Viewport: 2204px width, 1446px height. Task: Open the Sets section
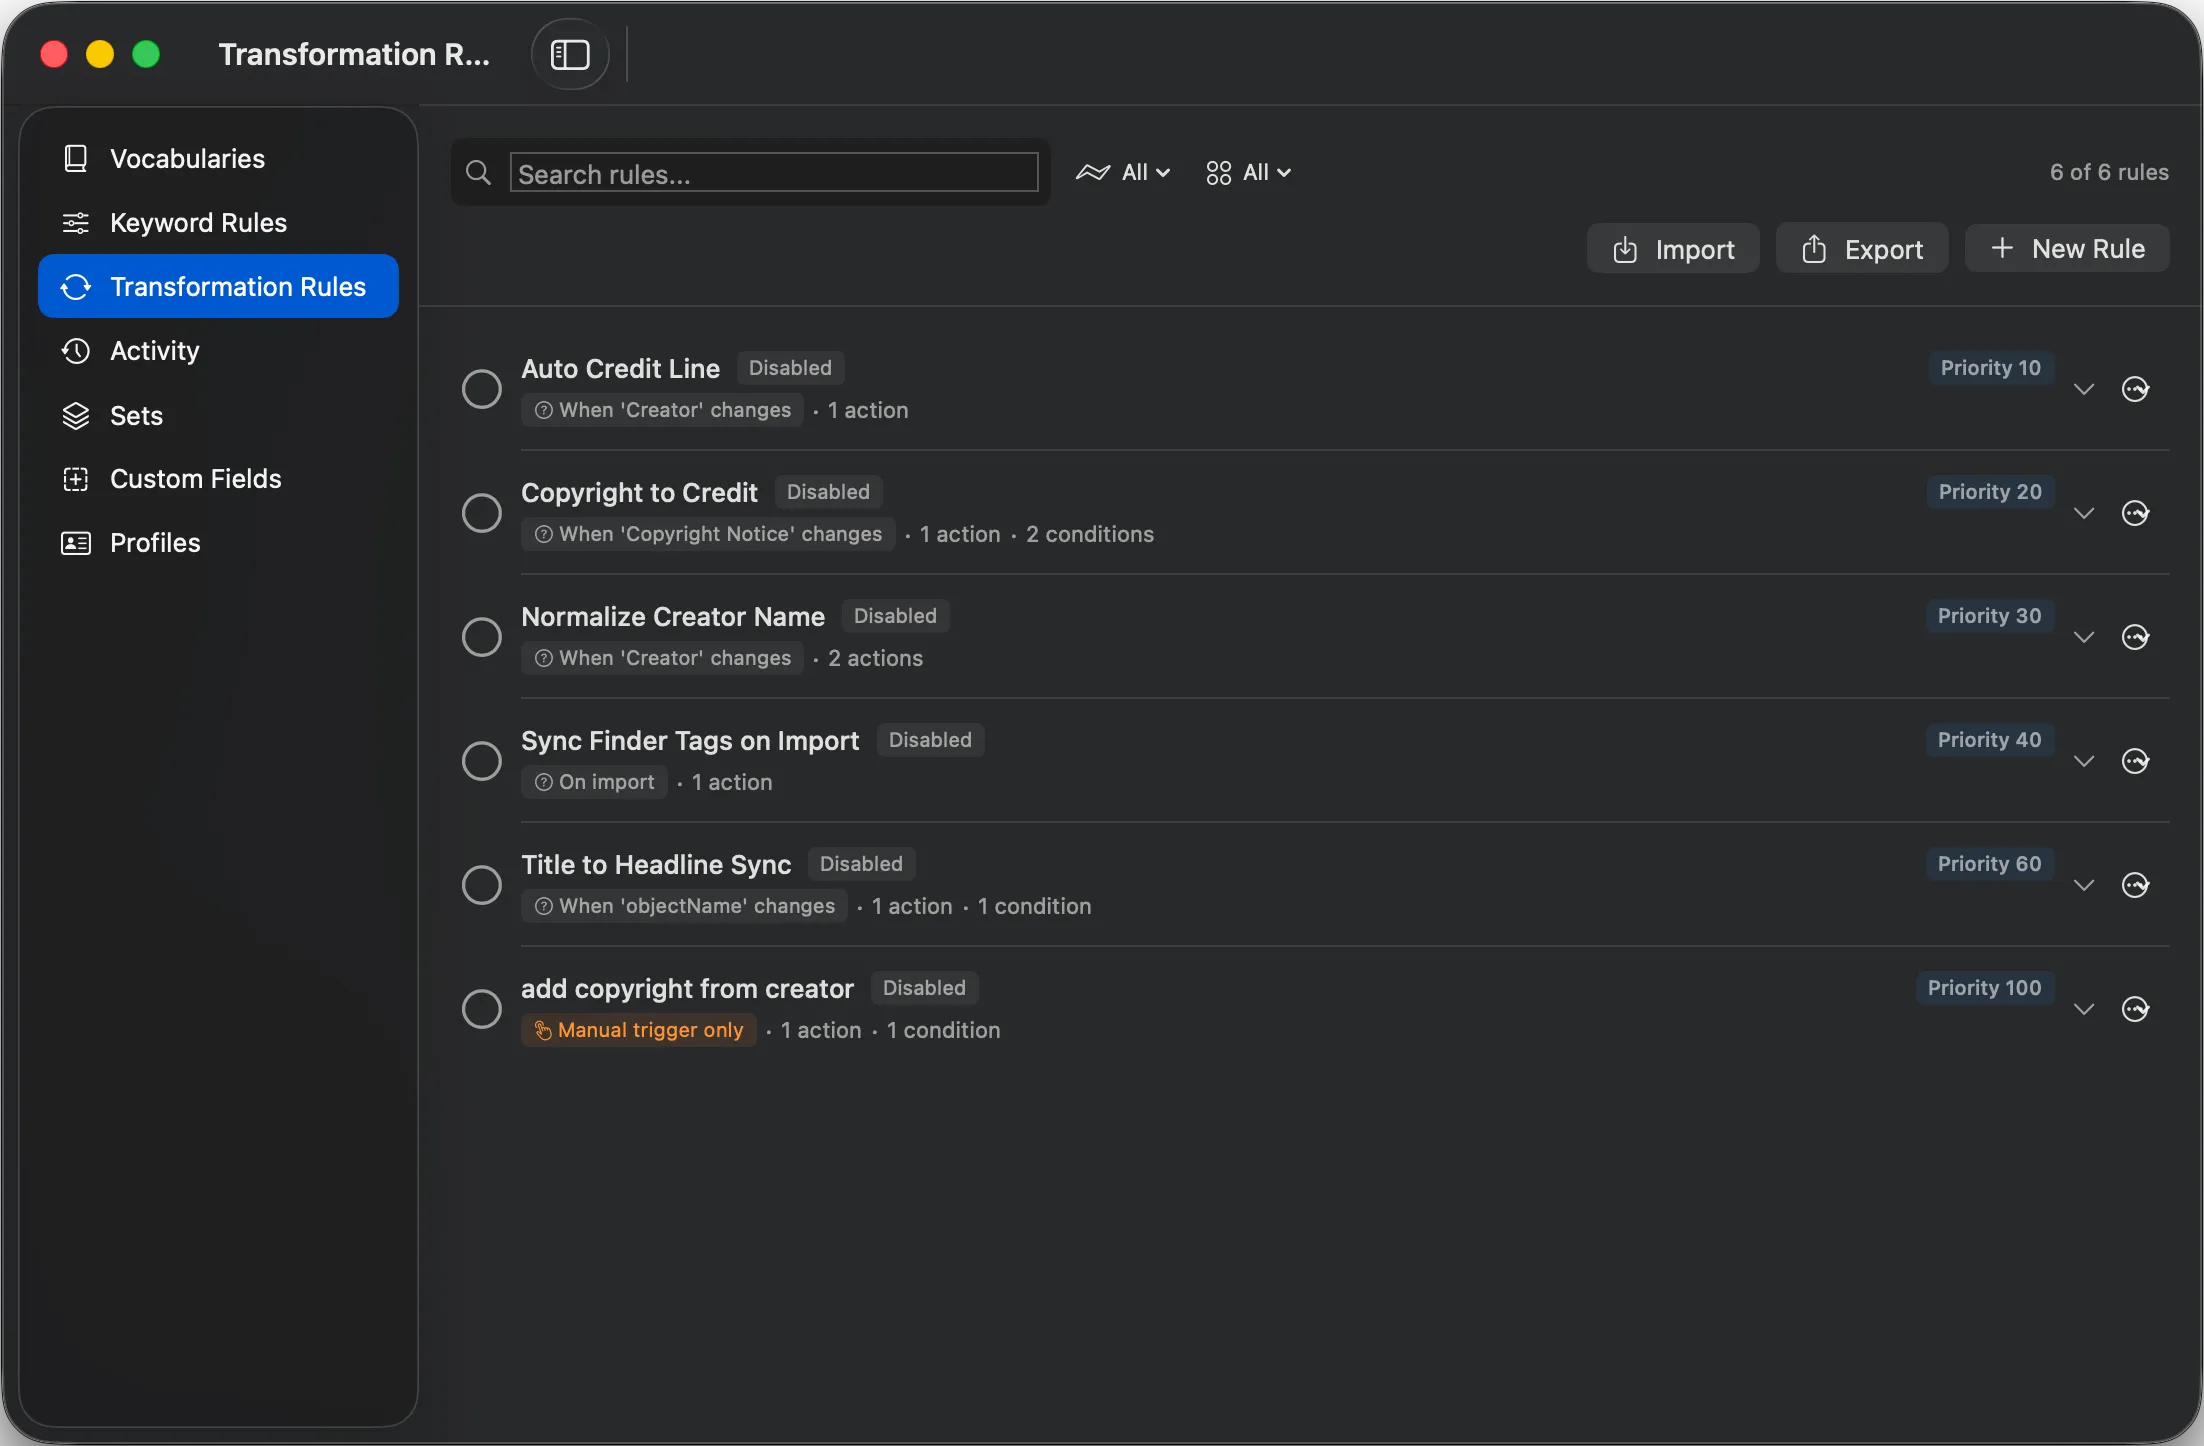(x=218, y=415)
